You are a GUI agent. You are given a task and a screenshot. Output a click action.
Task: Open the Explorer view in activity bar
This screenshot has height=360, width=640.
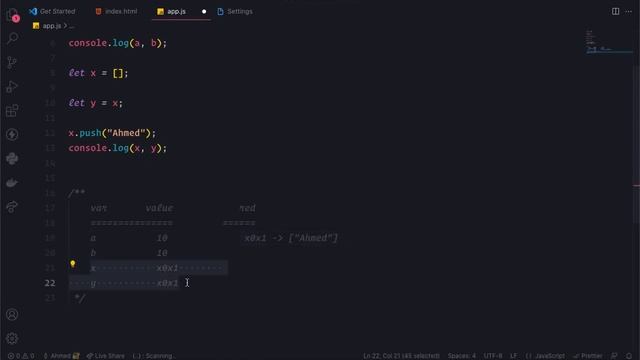pyautogui.click(x=12, y=15)
